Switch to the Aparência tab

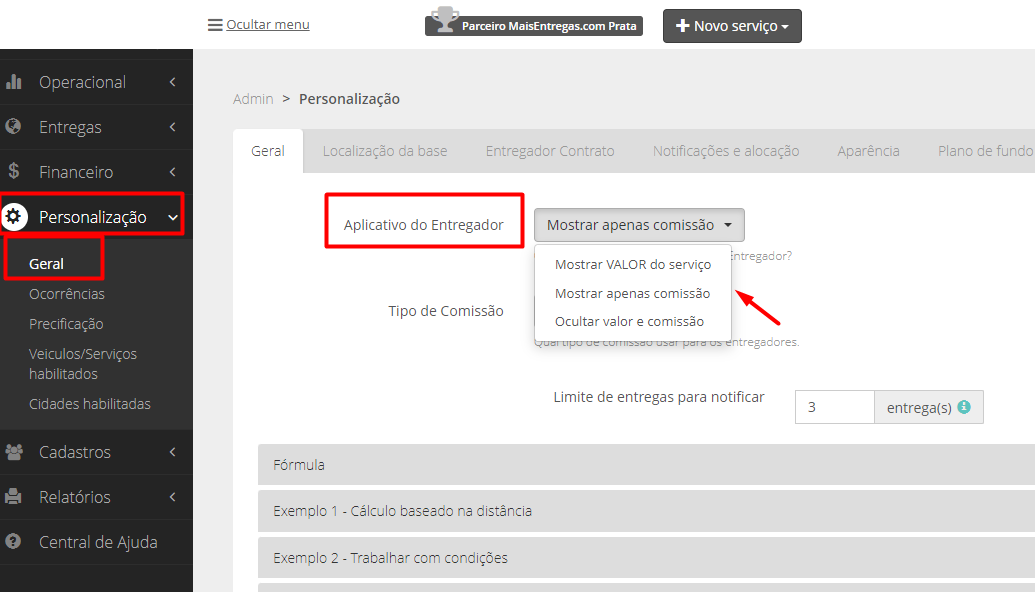click(869, 151)
